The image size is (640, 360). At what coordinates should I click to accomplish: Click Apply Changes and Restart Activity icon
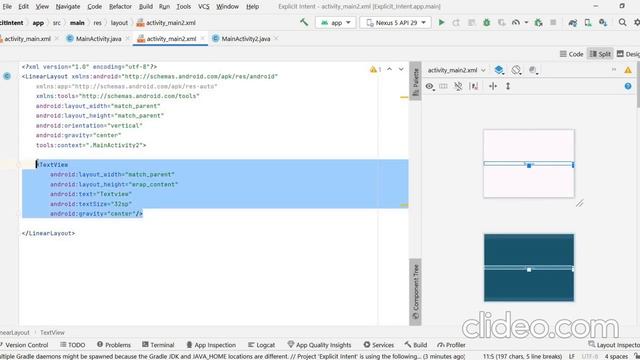456,23
